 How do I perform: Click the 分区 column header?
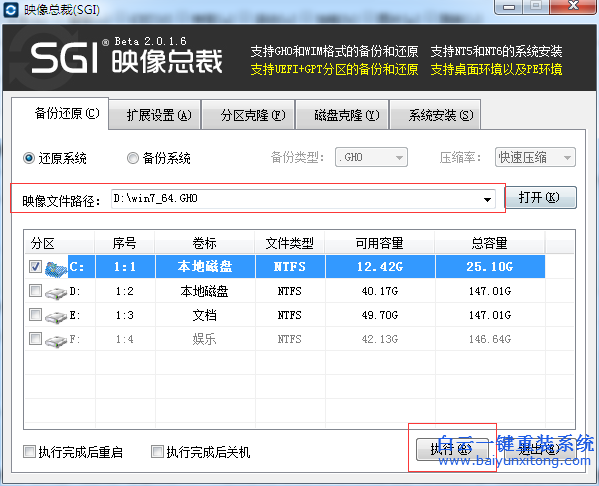point(60,243)
